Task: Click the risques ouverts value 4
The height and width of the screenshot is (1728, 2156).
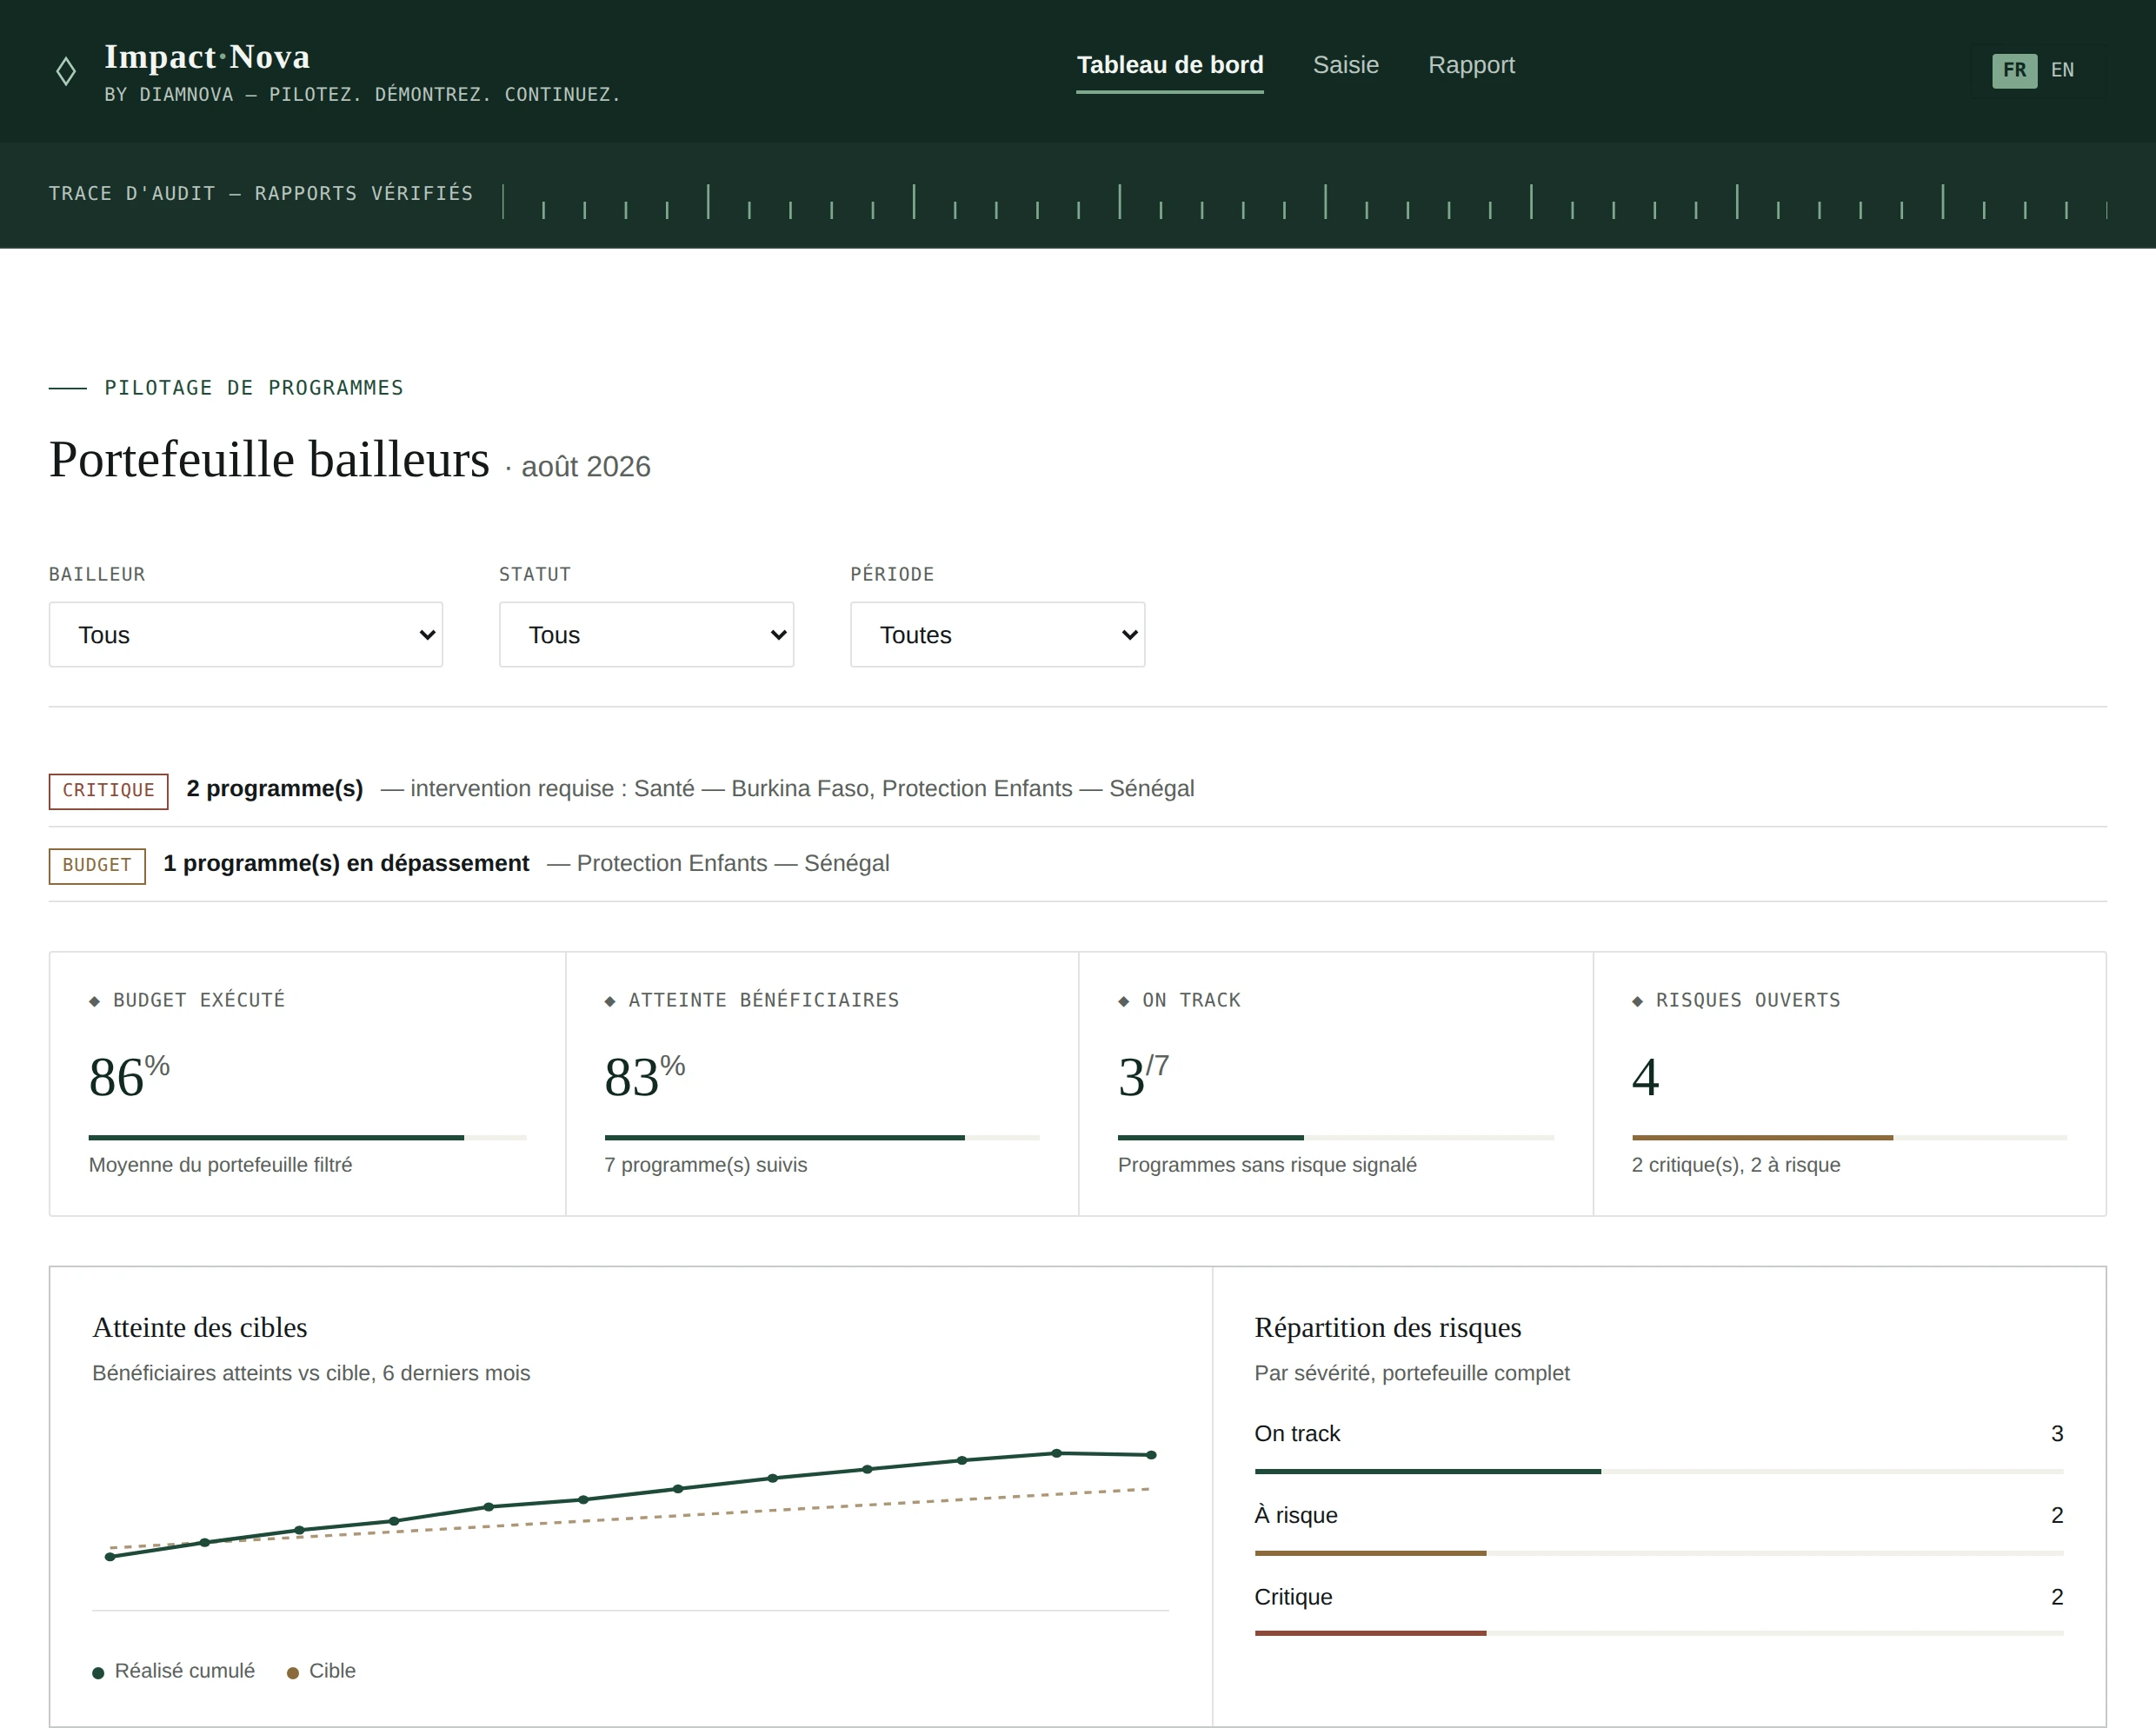Action: point(1646,1077)
